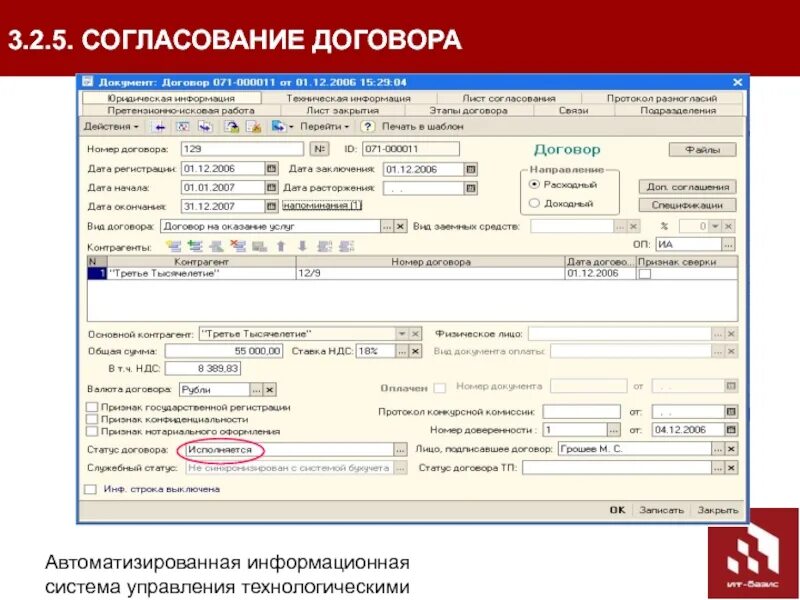Click the OK button
Image resolution: width=800 pixels, height=600 pixels.
click(617, 510)
